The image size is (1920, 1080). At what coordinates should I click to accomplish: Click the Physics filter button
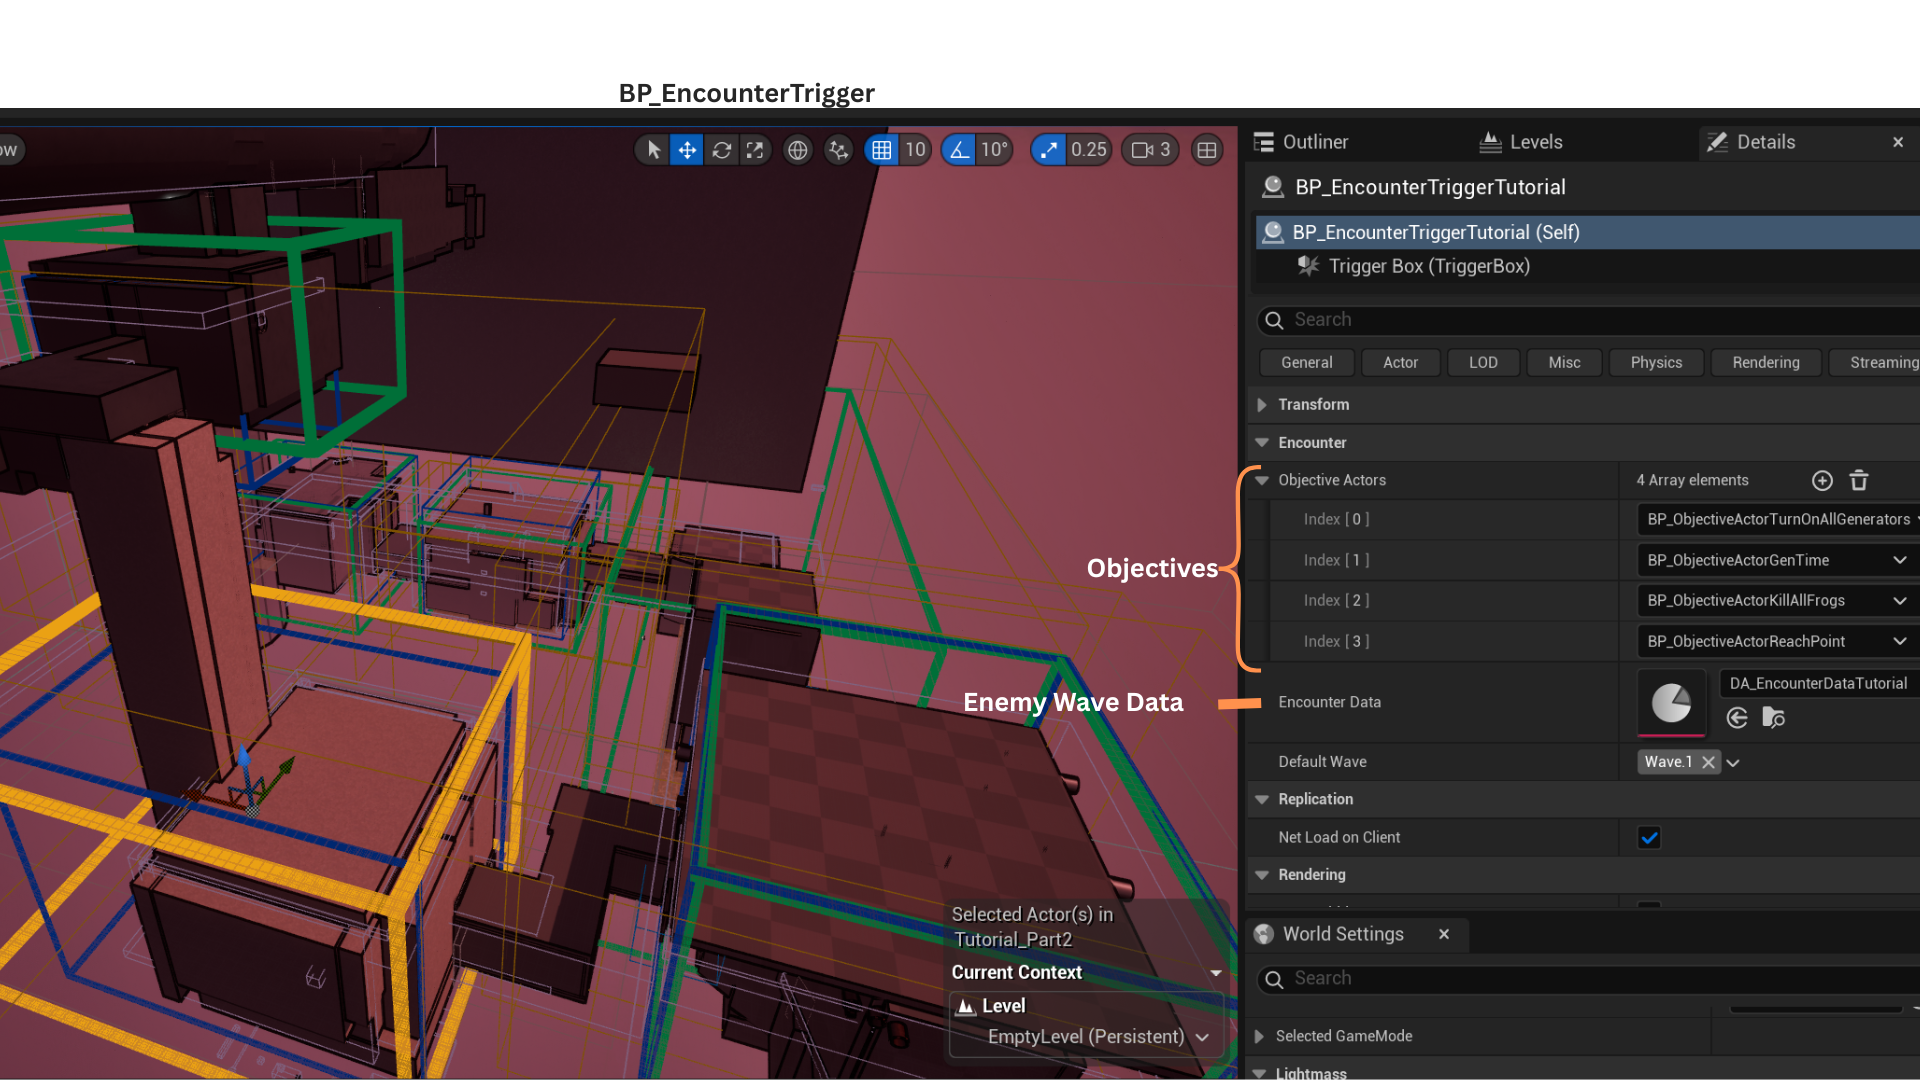click(1656, 363)
